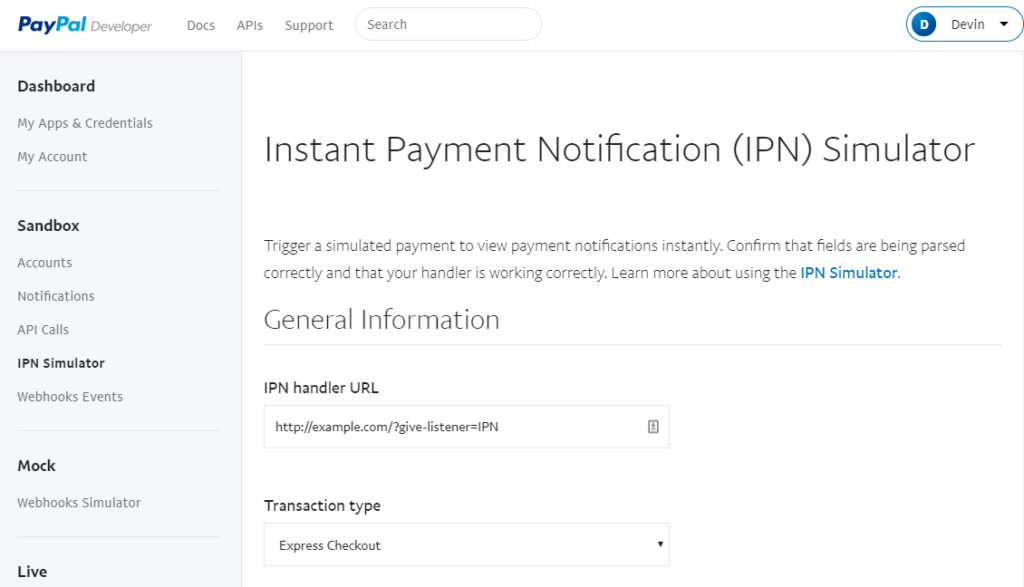Open Webhooks Simulator under Mock

(x=79, y=503)
